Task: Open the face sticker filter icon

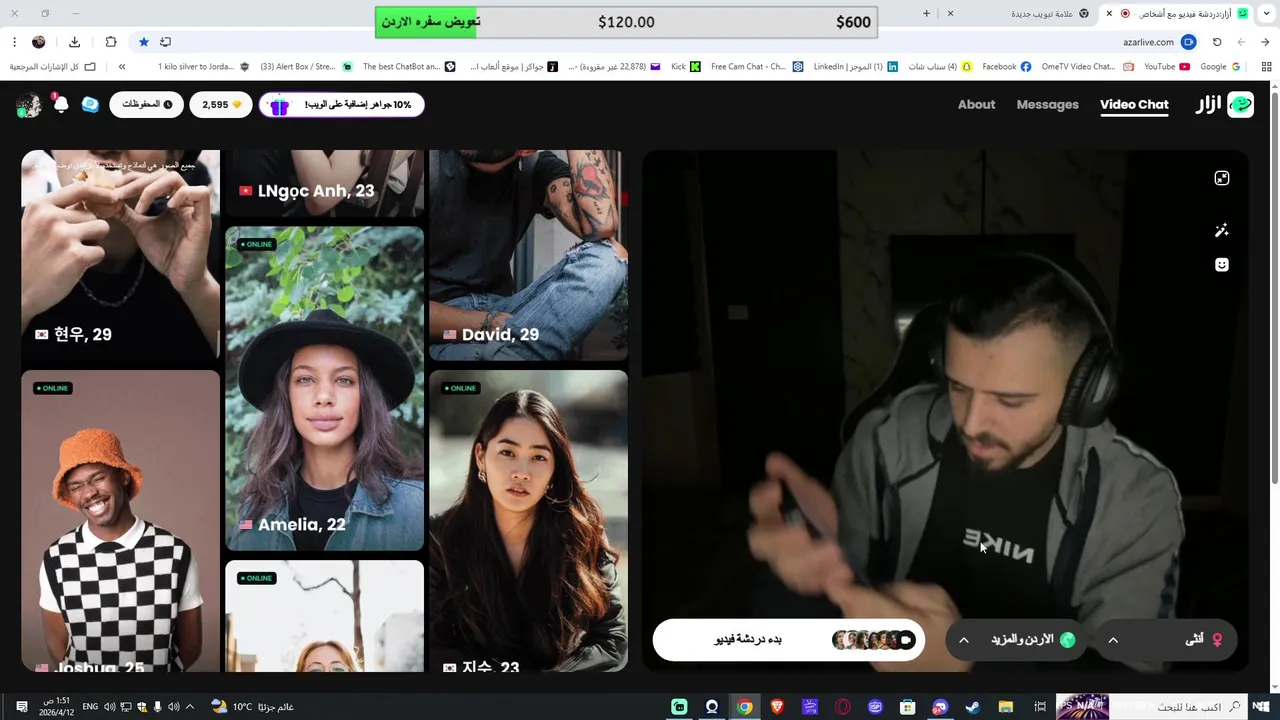Action: click(1221, 265)
